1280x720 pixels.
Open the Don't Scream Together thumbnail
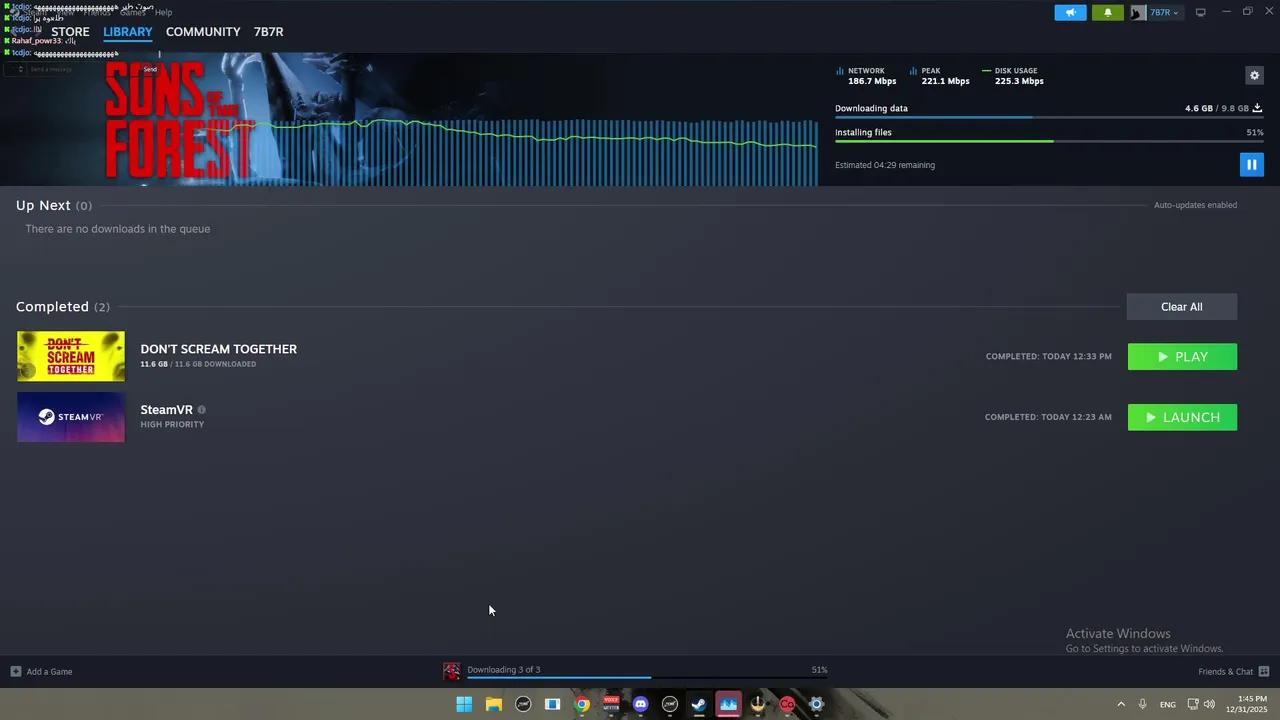point(71,356)
